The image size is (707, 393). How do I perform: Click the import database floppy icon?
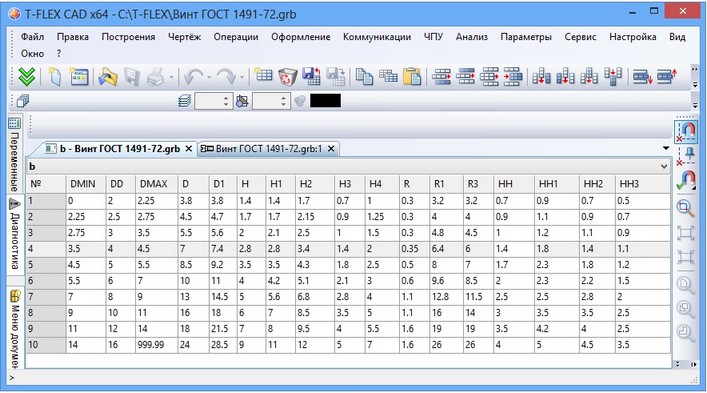[312, 77]
